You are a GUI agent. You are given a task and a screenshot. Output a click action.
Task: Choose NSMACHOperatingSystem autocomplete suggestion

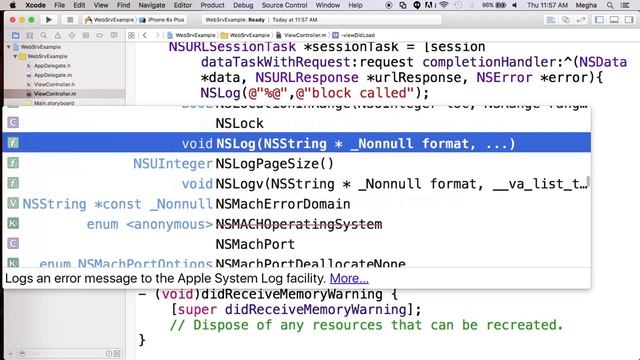(x=297, y=224)
